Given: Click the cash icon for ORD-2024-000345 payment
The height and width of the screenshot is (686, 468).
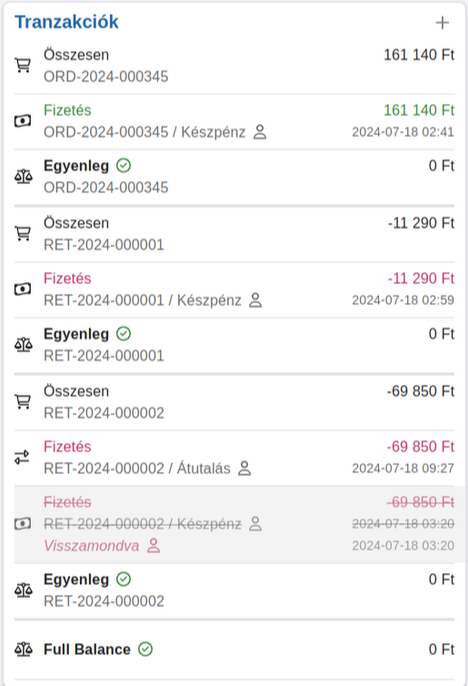Looking at the screenshot, I should [23, 121].
